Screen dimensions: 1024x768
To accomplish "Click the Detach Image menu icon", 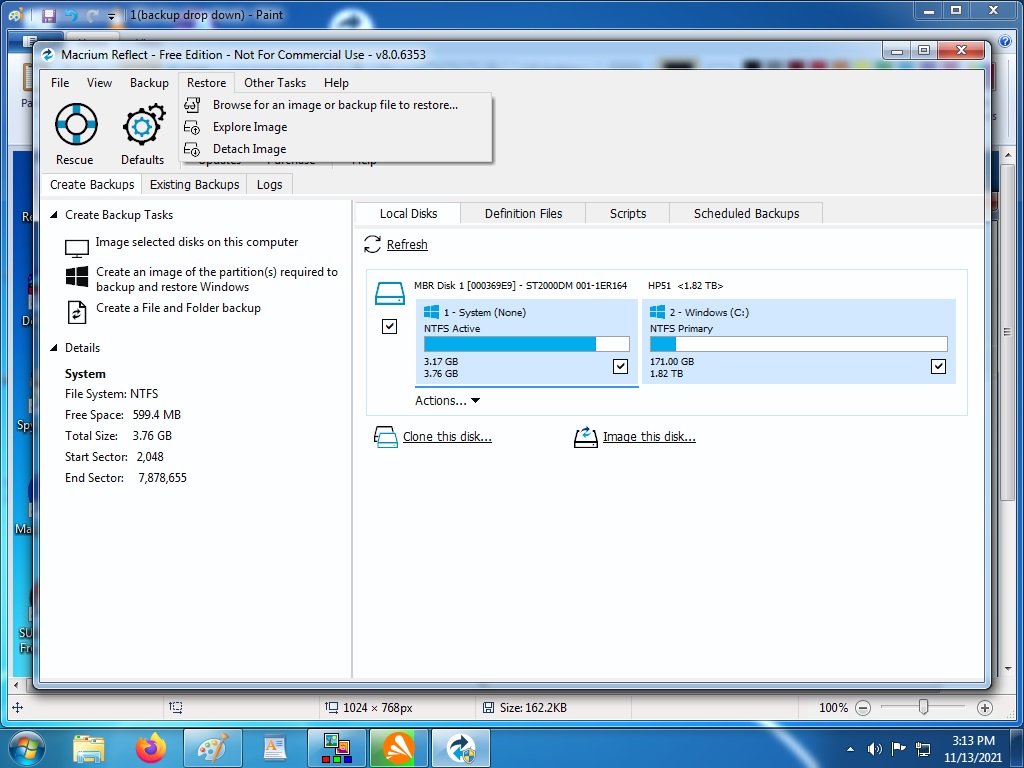I will pyautogui.click(x=192, y=149).
